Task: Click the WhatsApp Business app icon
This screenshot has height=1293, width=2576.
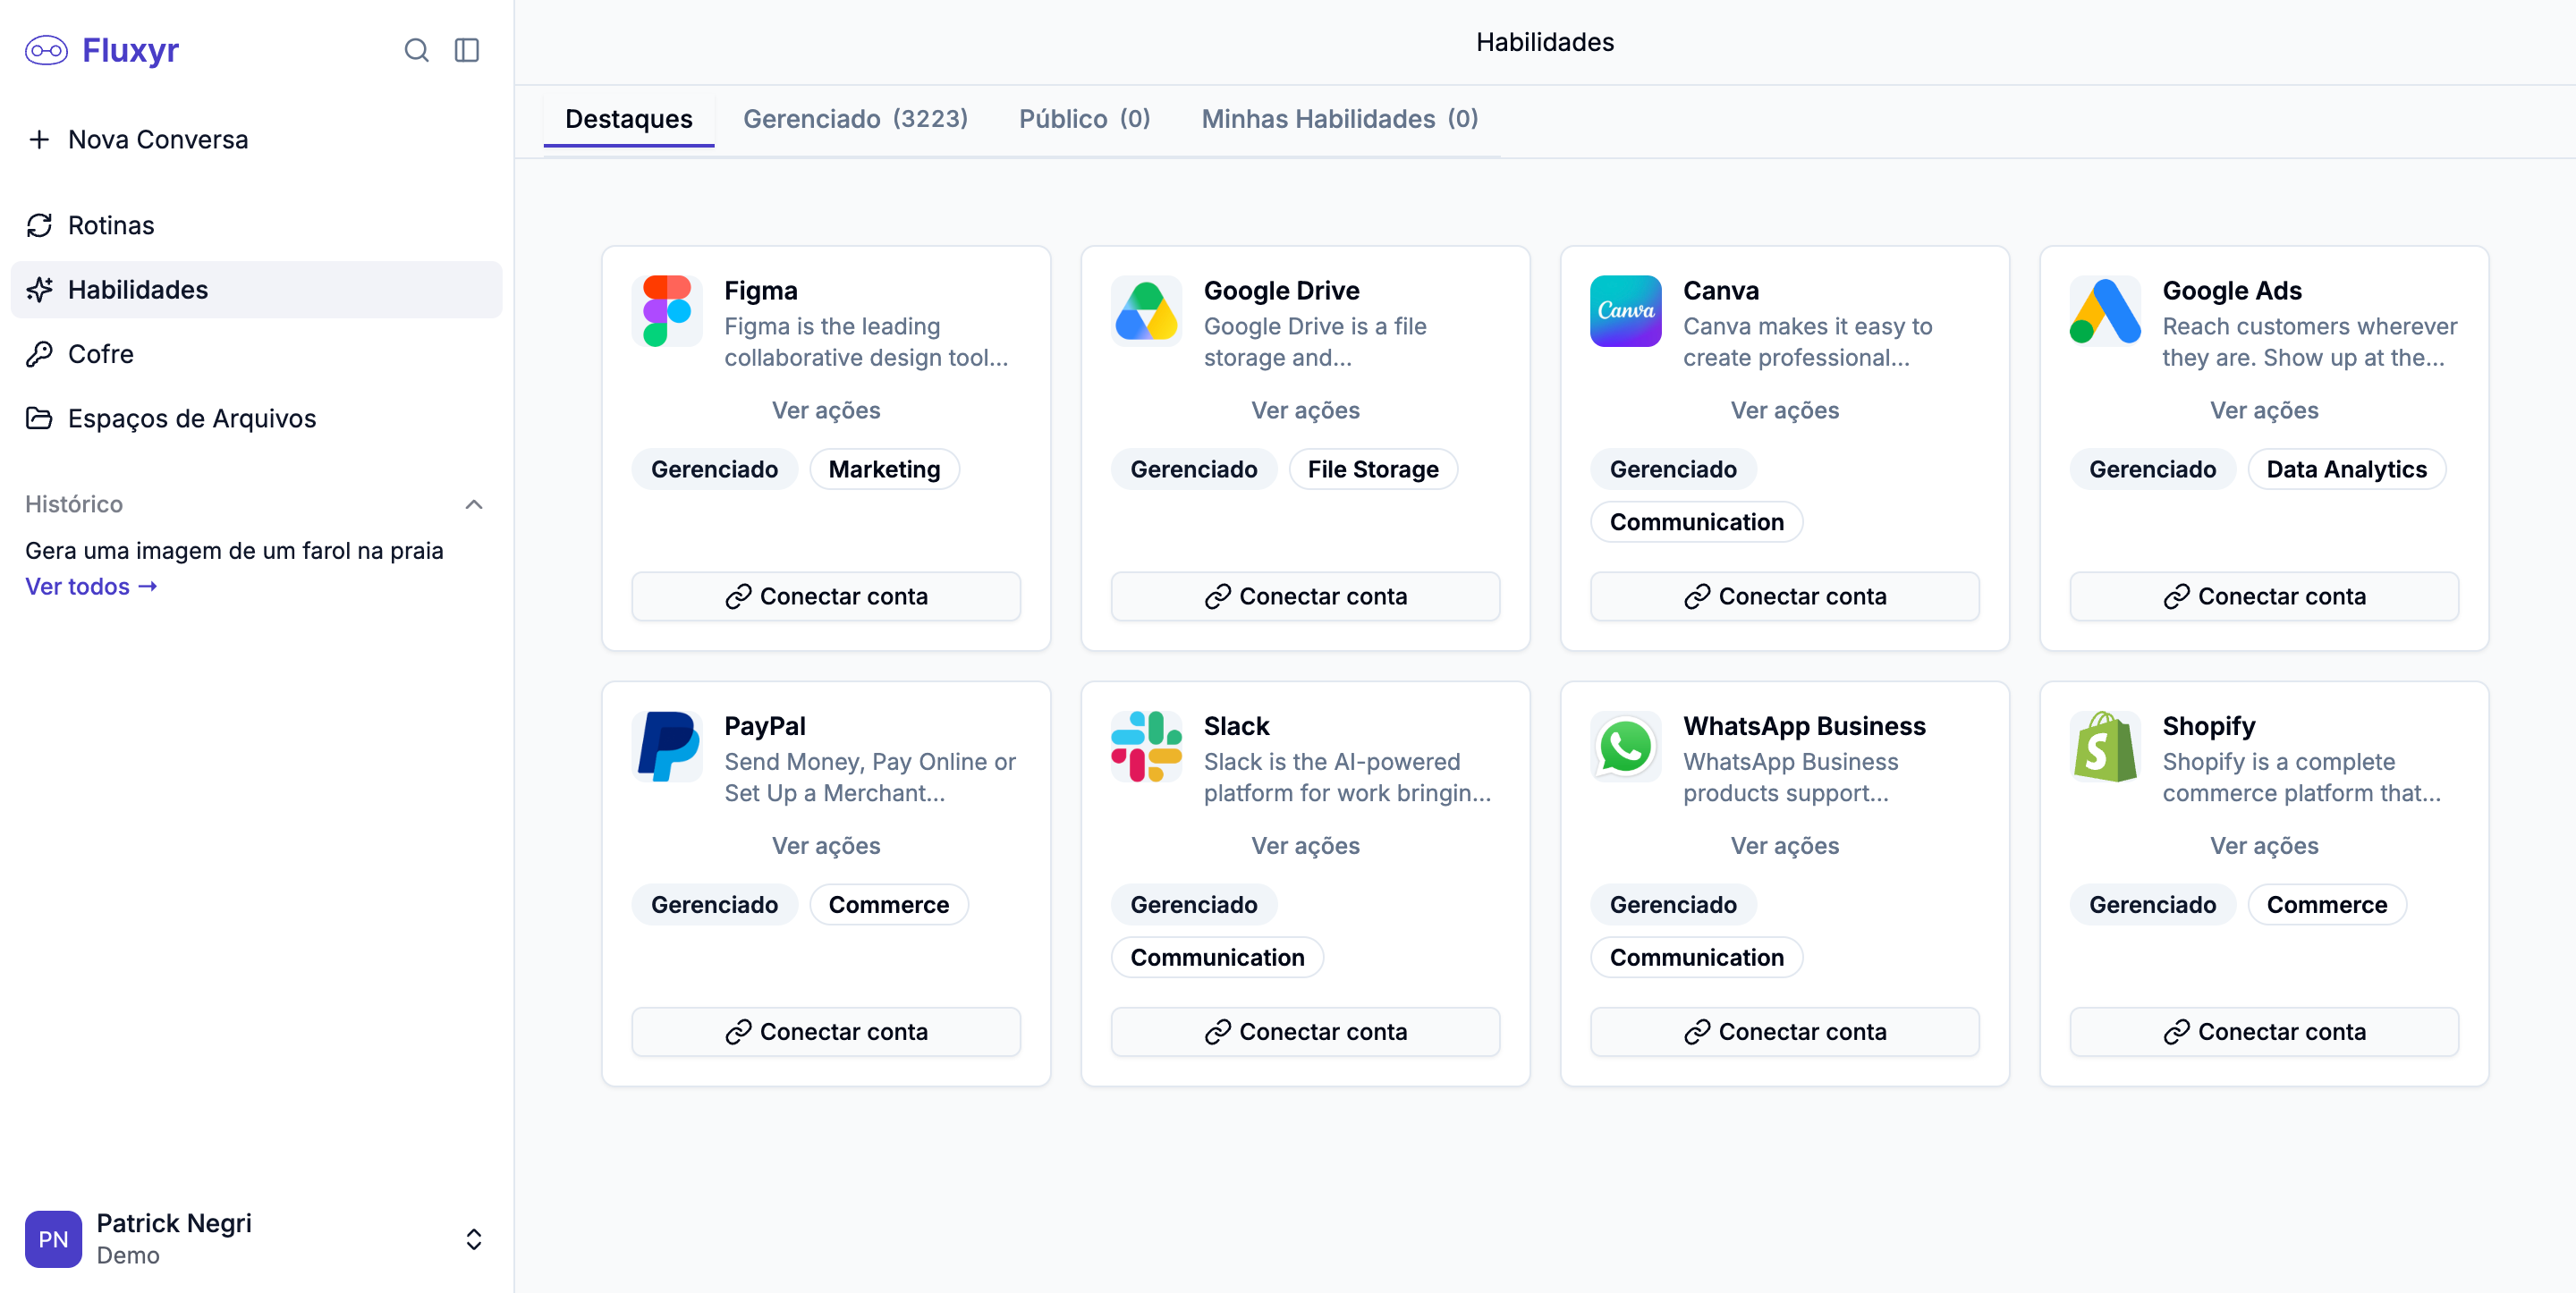Action: coord(1626,746)
